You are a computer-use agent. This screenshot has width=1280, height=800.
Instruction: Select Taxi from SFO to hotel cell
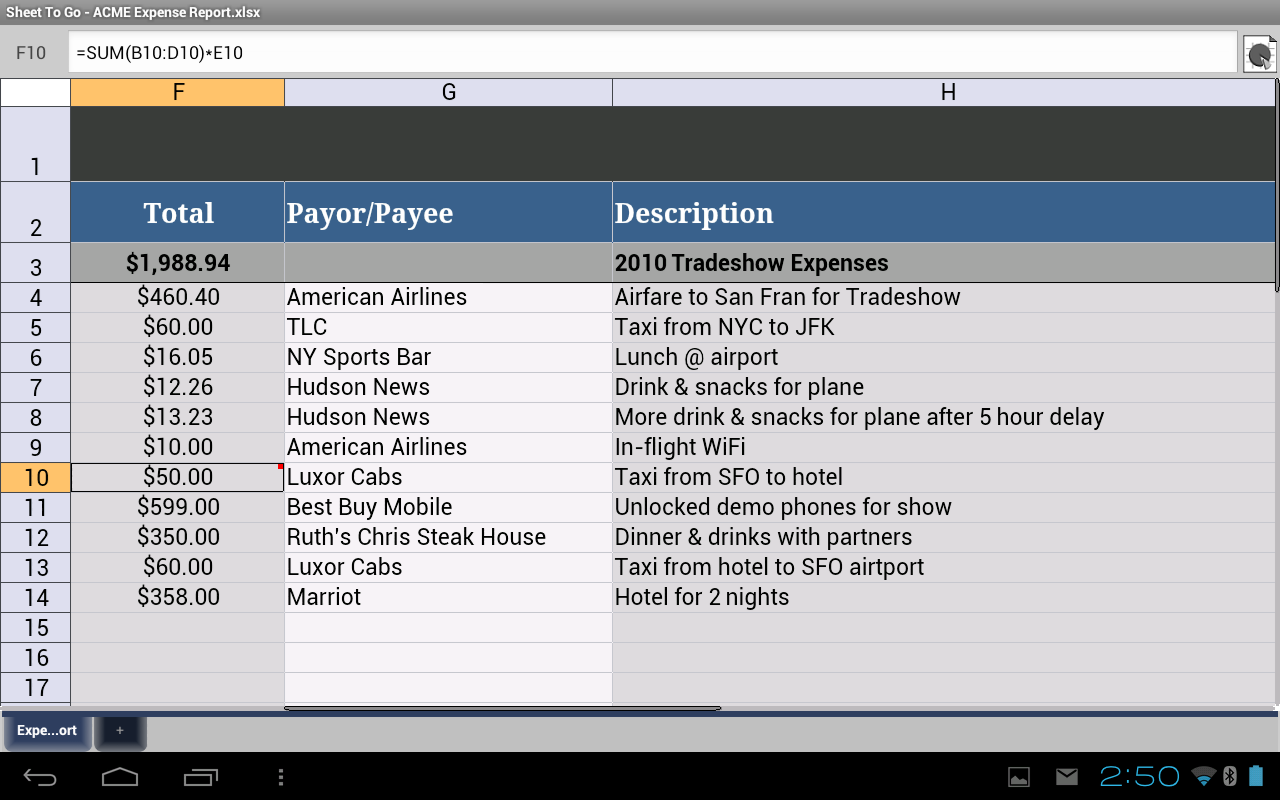(x=944, y=477)
